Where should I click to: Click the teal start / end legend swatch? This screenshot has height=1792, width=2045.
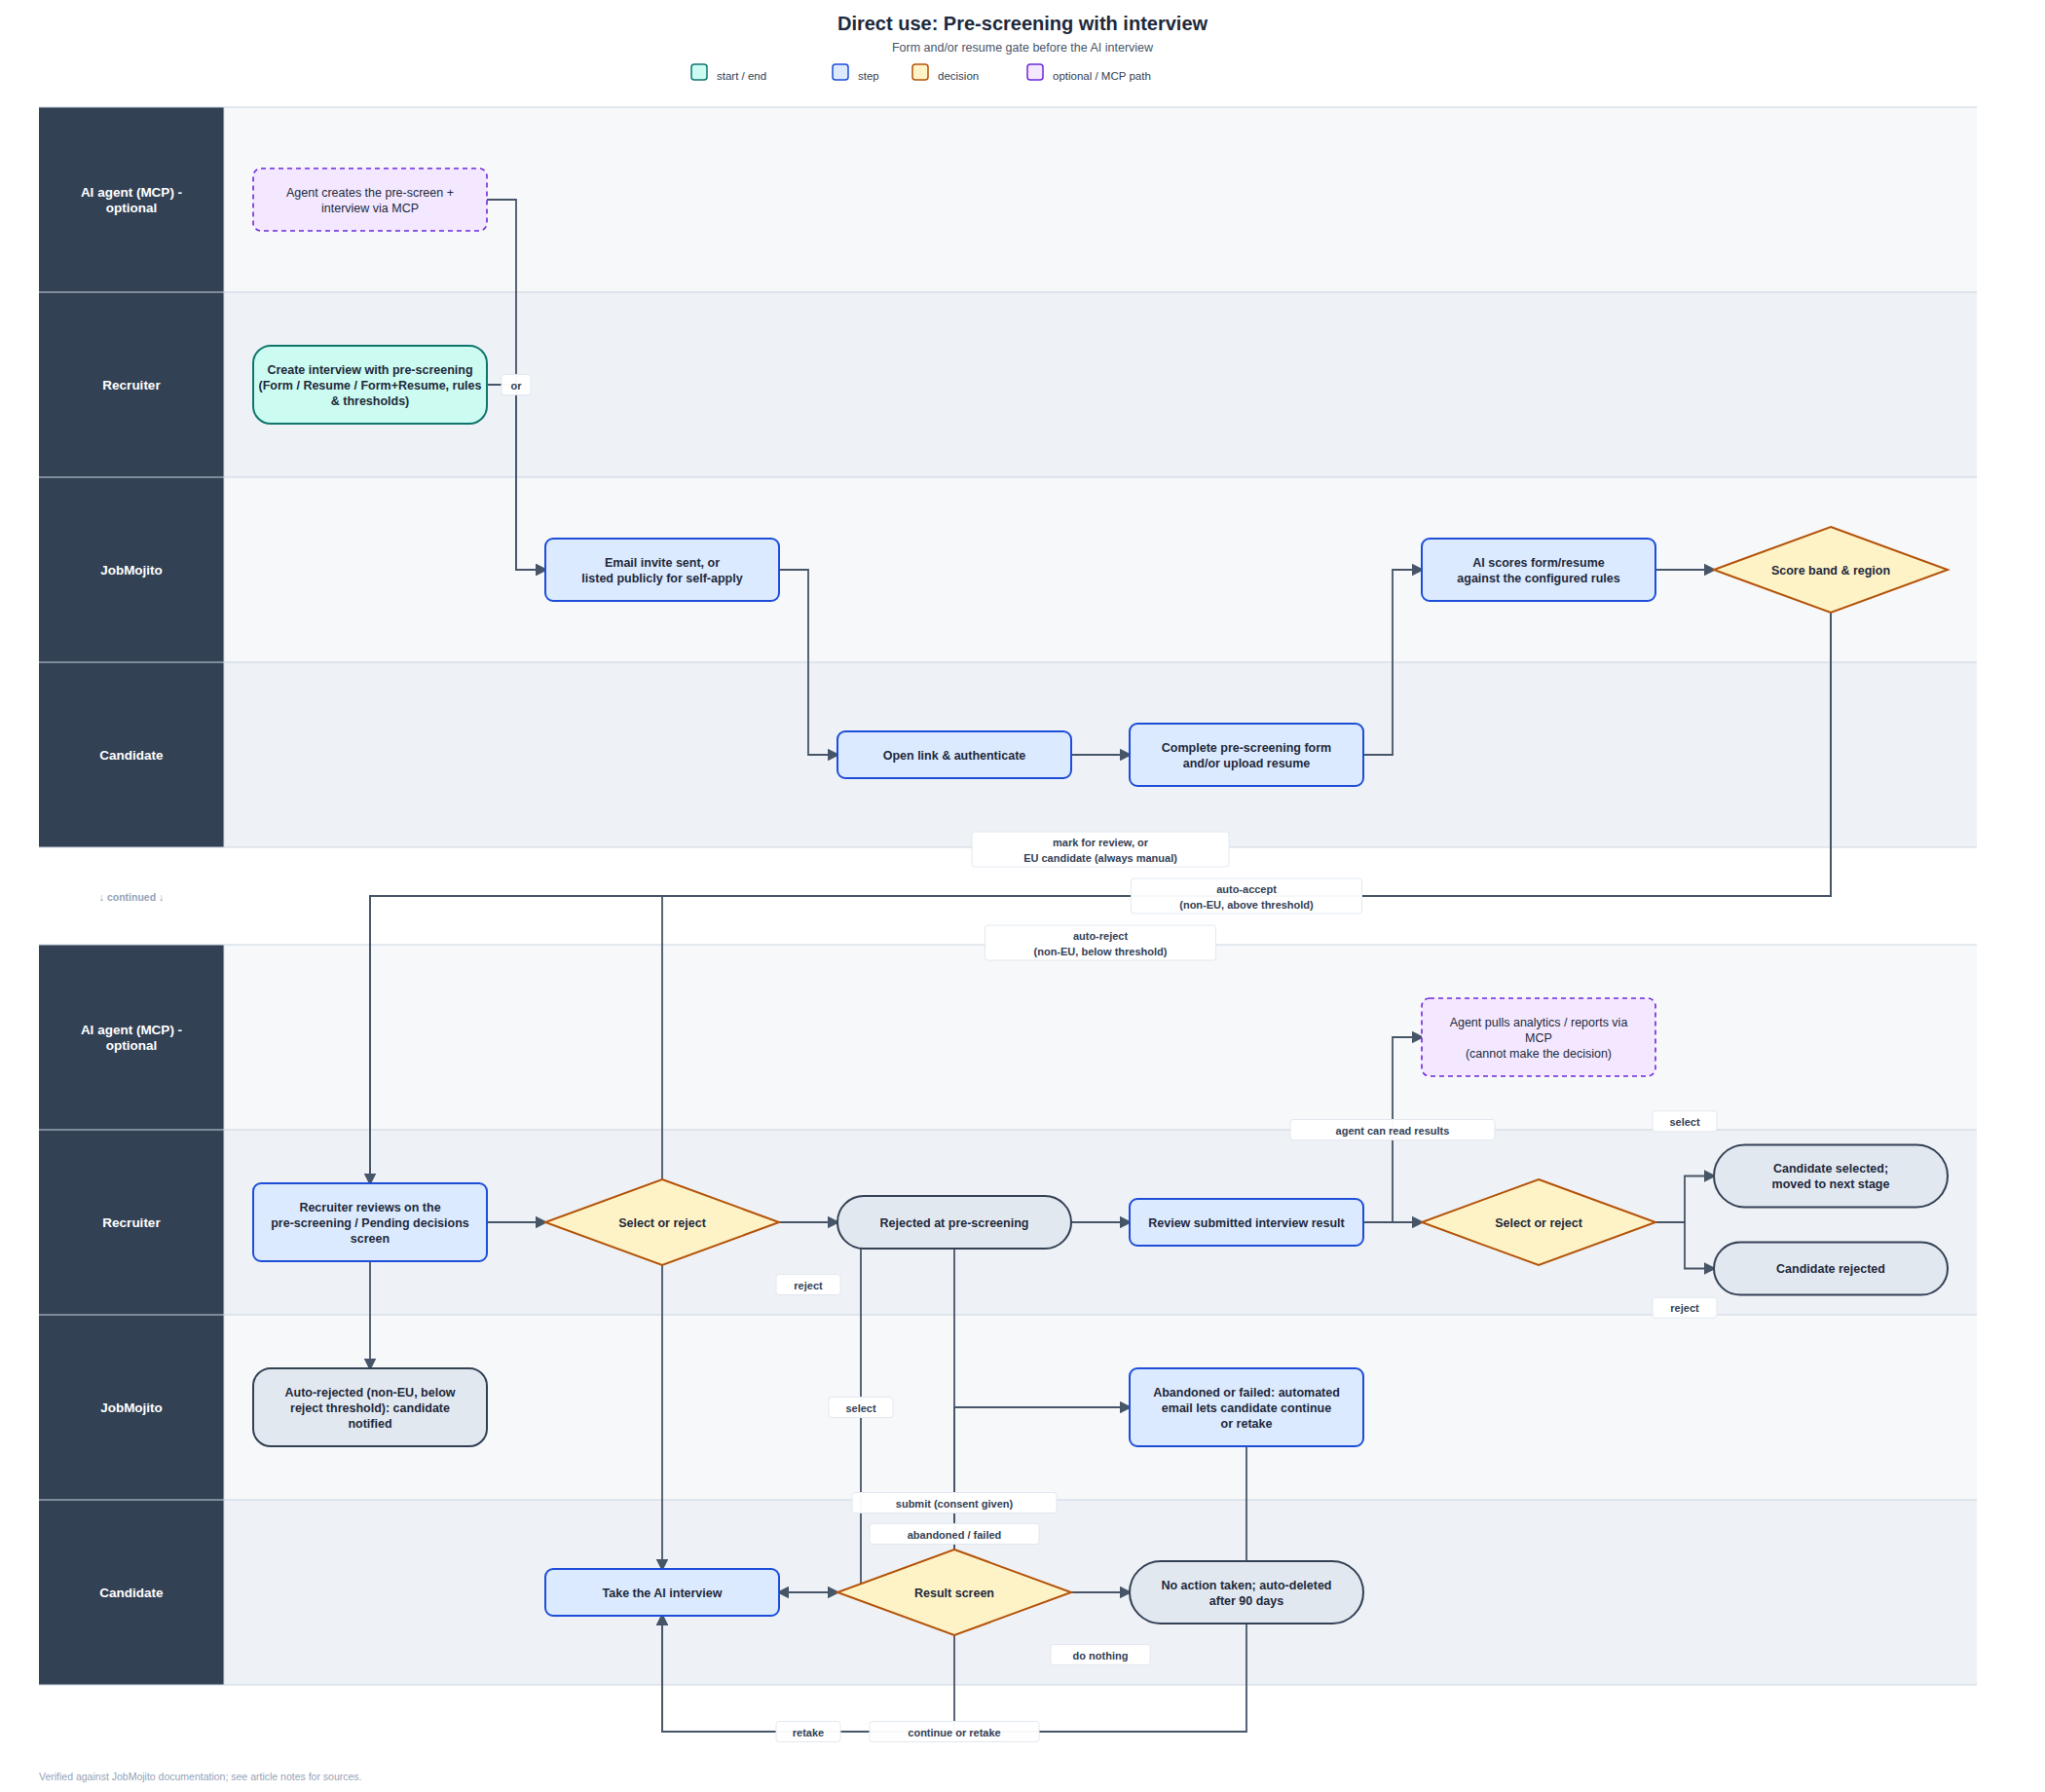pyautogui.click(x=699, y=72)
